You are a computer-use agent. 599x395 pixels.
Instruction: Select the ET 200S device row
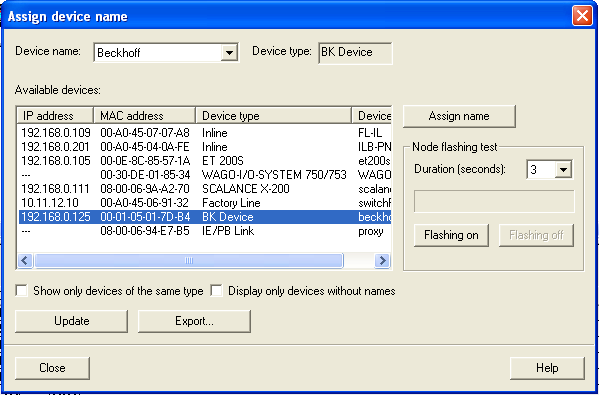204,161
